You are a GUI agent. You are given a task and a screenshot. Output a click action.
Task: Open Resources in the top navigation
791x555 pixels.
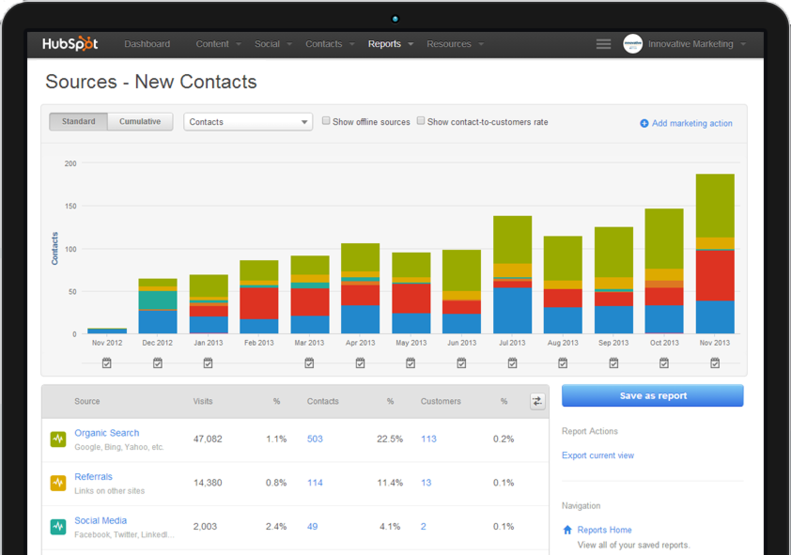(449, 44)
